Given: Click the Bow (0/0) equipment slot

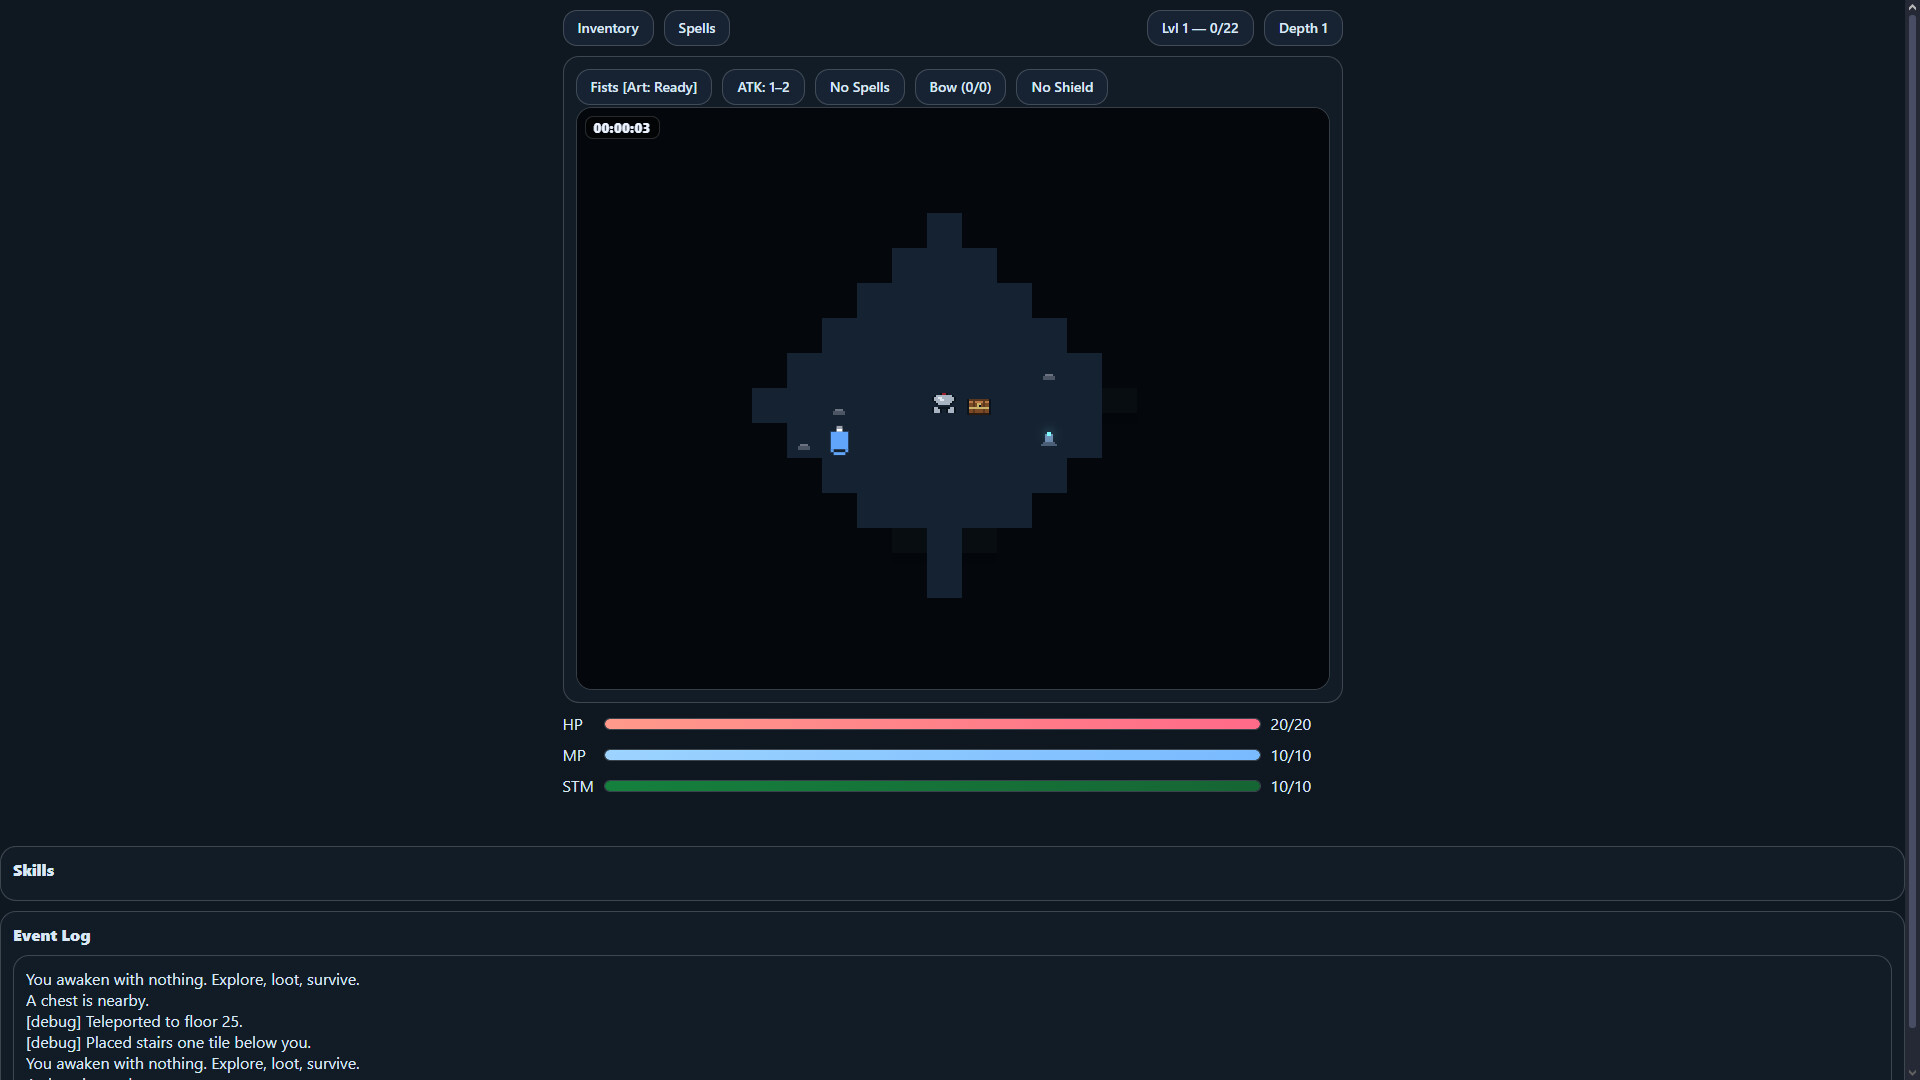Looking at the screenshot, I should coord(959,87).
